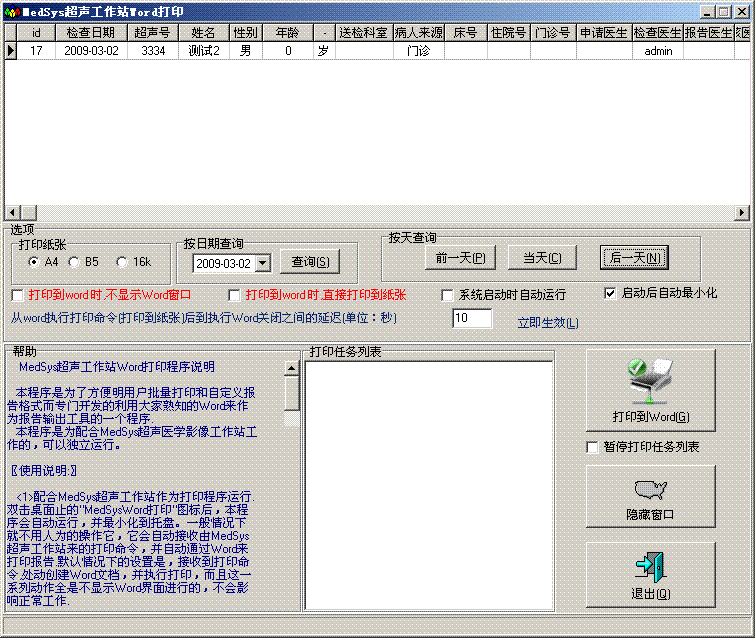
Task: Click the 性别 column header
Action: tap(246, 33)
